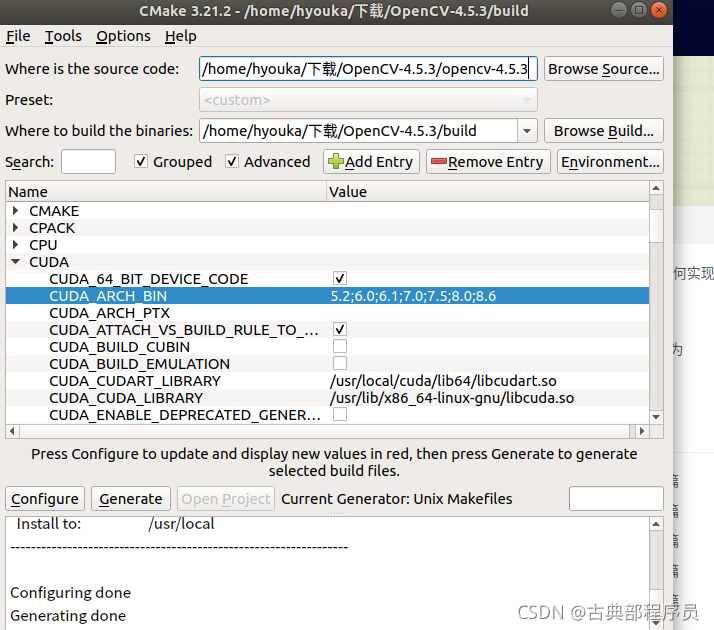Screen dimensions: 714x630
Task: Click the cache table scroll left arrow
Action: (12, 431)
